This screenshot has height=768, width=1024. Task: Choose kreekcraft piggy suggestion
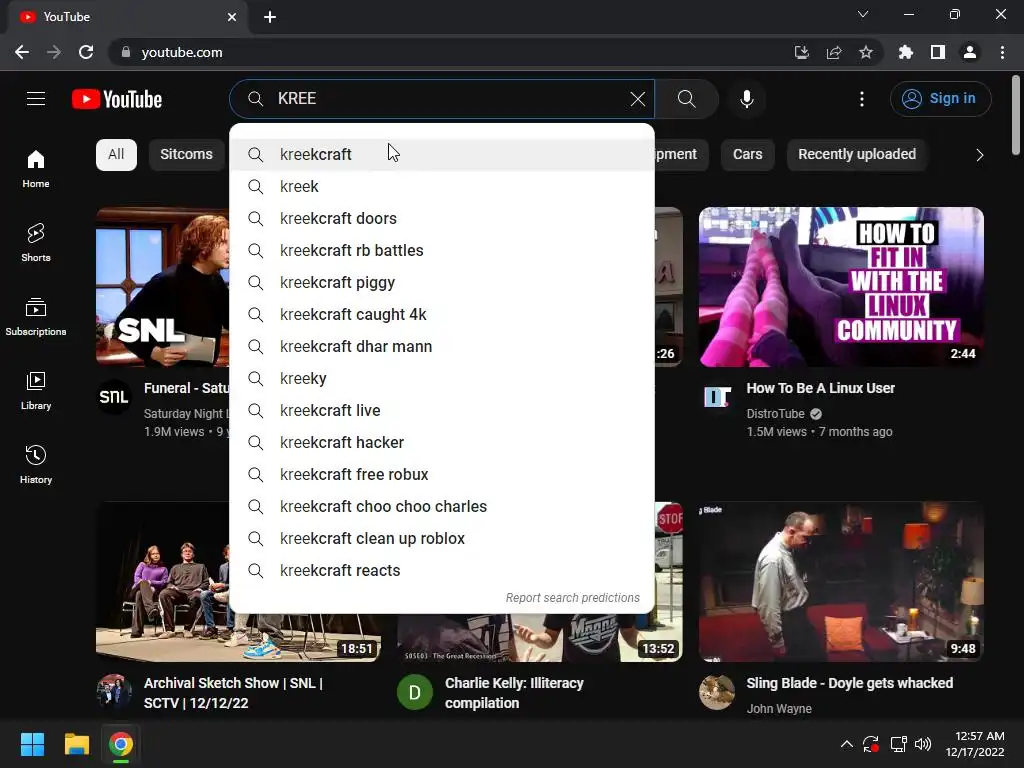(x=442, y=283)
